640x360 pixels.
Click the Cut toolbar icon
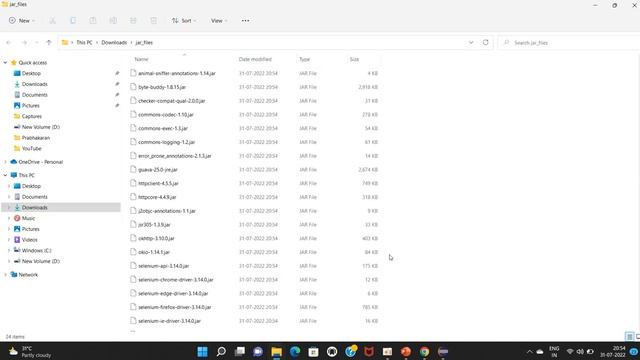click(x=53, y=20)
